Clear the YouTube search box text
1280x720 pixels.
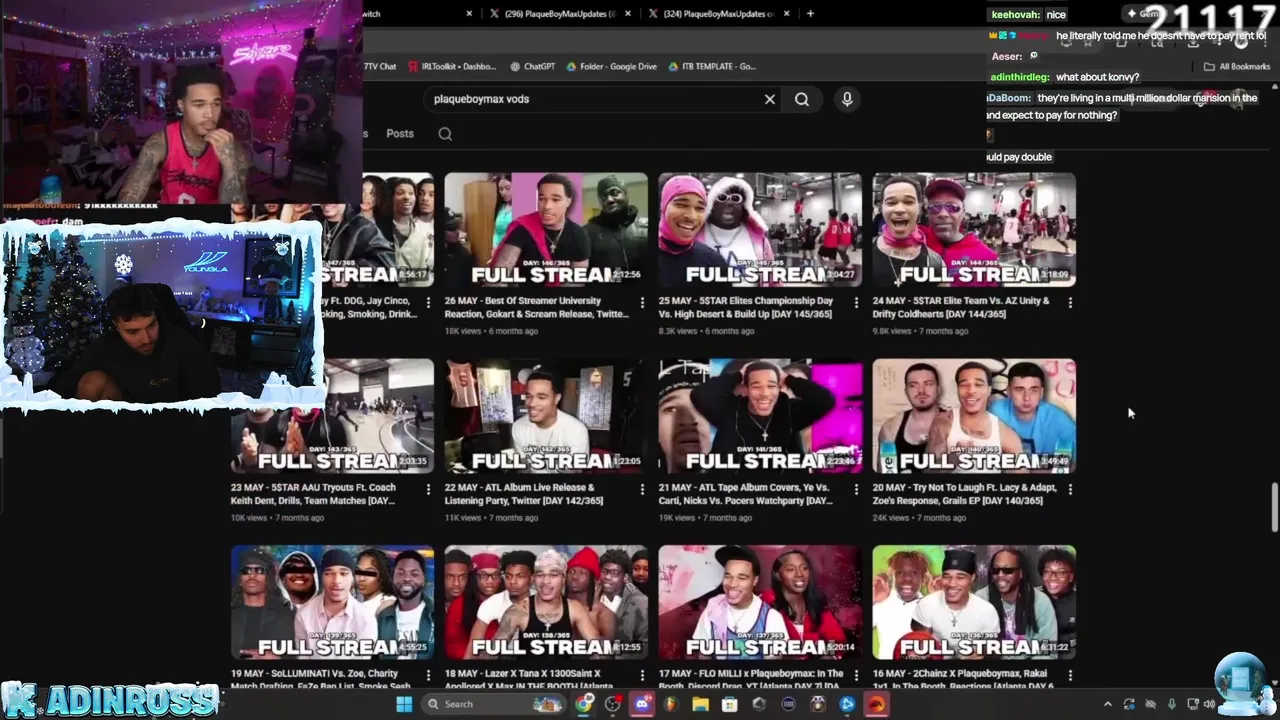770,99
